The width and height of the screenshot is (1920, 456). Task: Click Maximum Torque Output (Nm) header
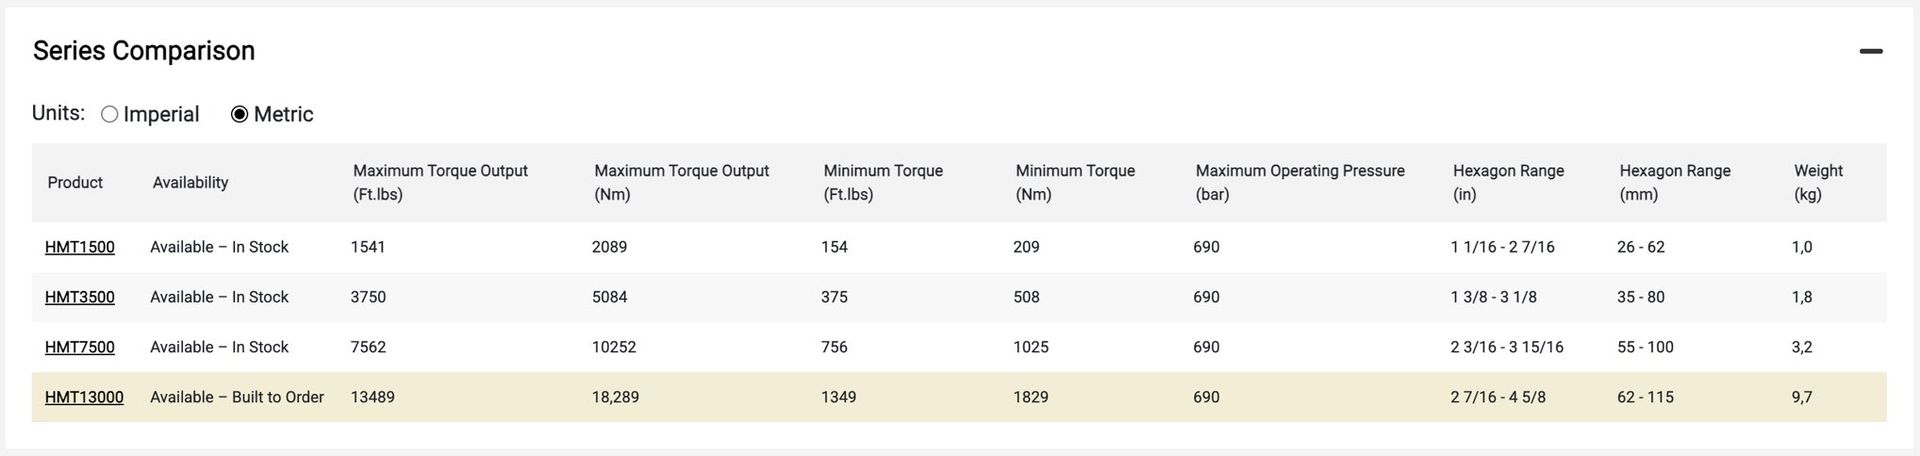681,182
